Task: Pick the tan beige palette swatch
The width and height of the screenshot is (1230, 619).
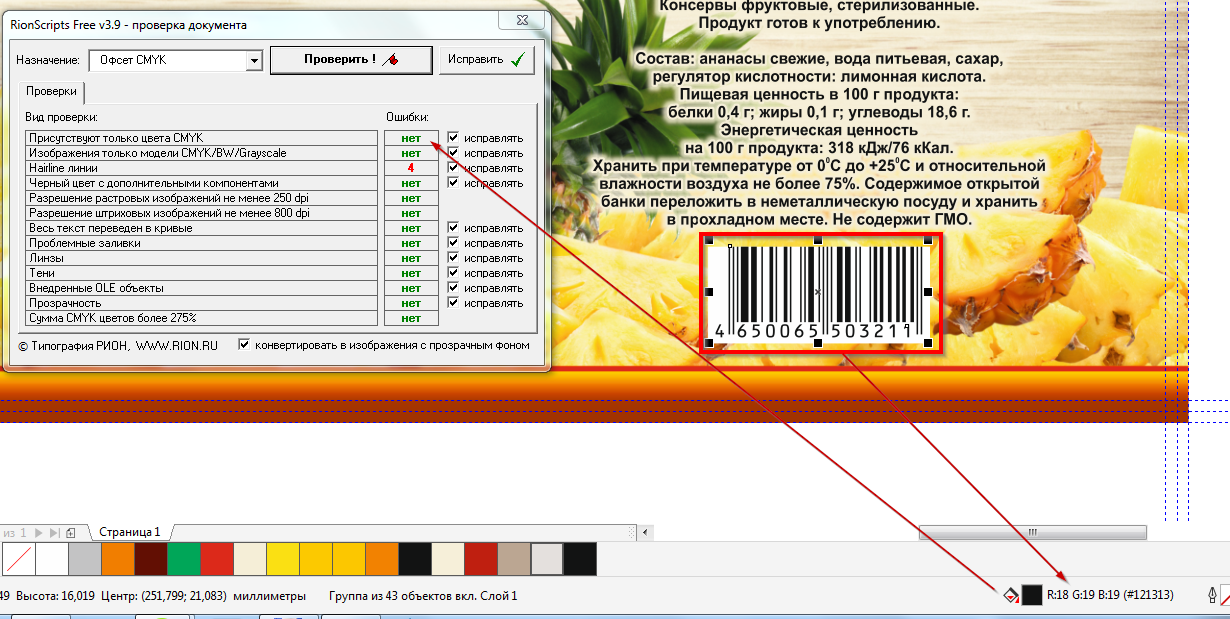Action: click(x=514, y=559)
